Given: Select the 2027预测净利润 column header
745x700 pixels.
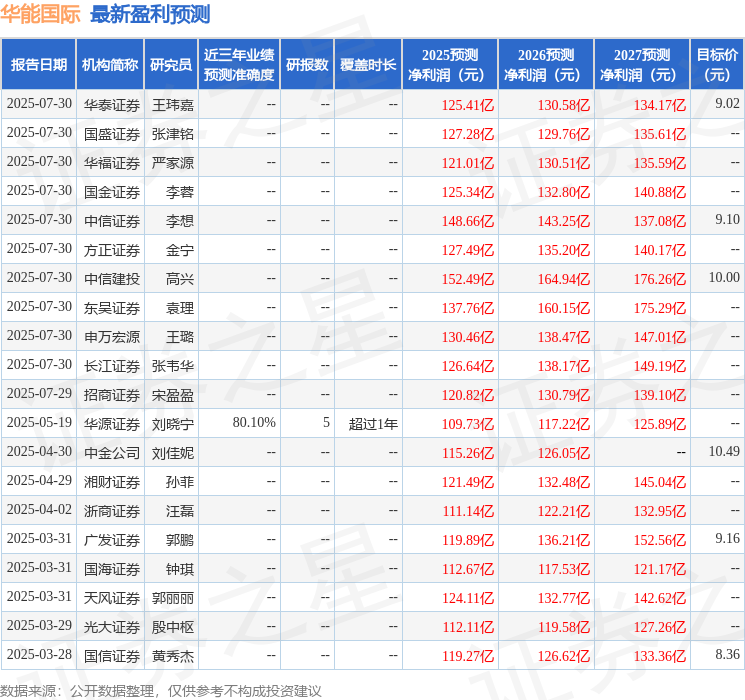Looking at the screenshot, I should coord(642,65).
